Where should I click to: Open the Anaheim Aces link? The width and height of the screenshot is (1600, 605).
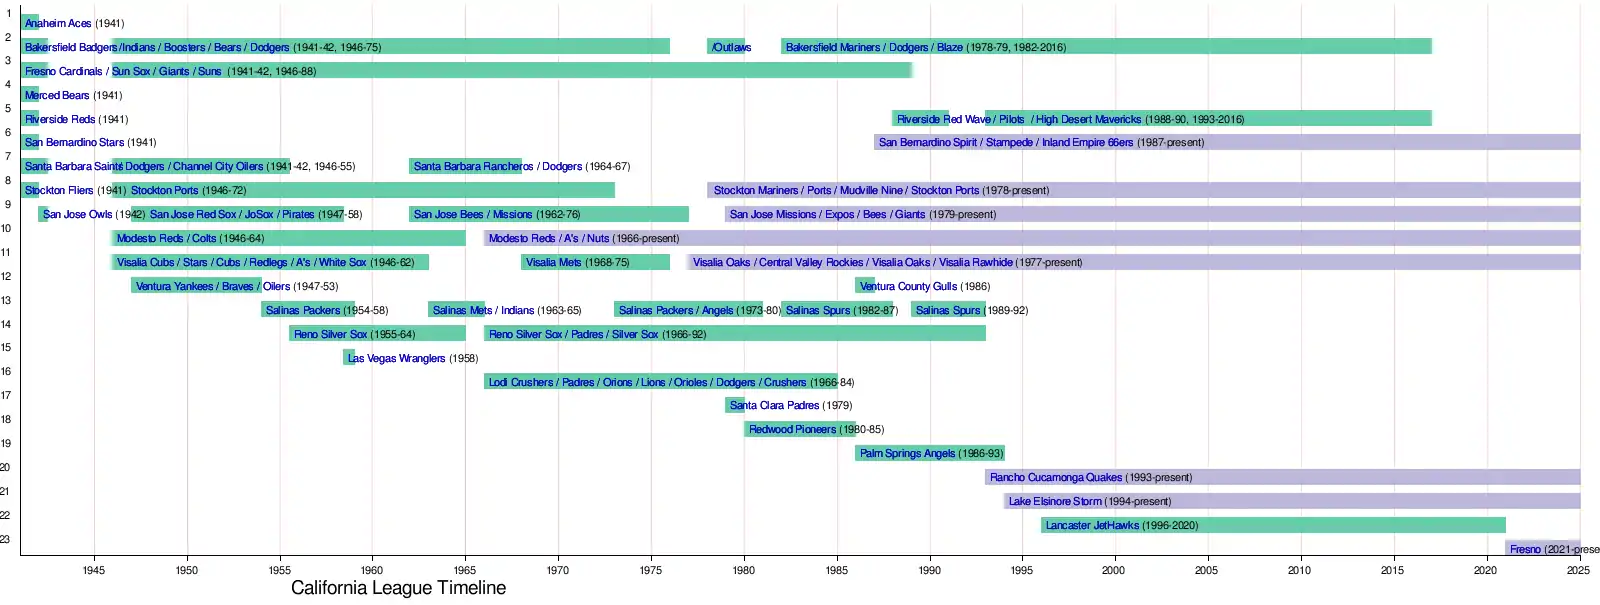click(57, 23)
